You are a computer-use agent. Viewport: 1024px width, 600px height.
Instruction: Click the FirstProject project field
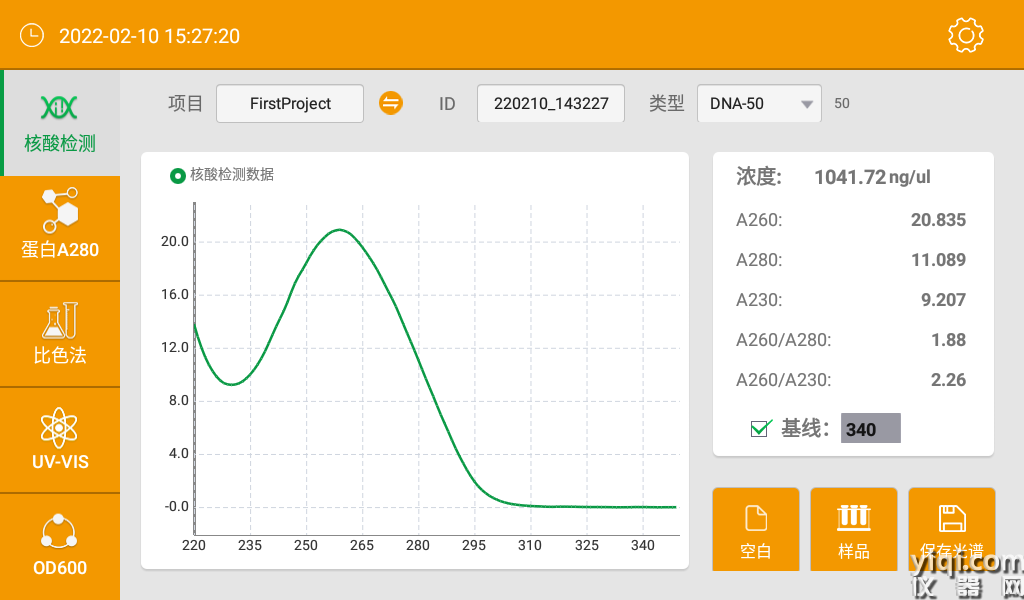290,103
